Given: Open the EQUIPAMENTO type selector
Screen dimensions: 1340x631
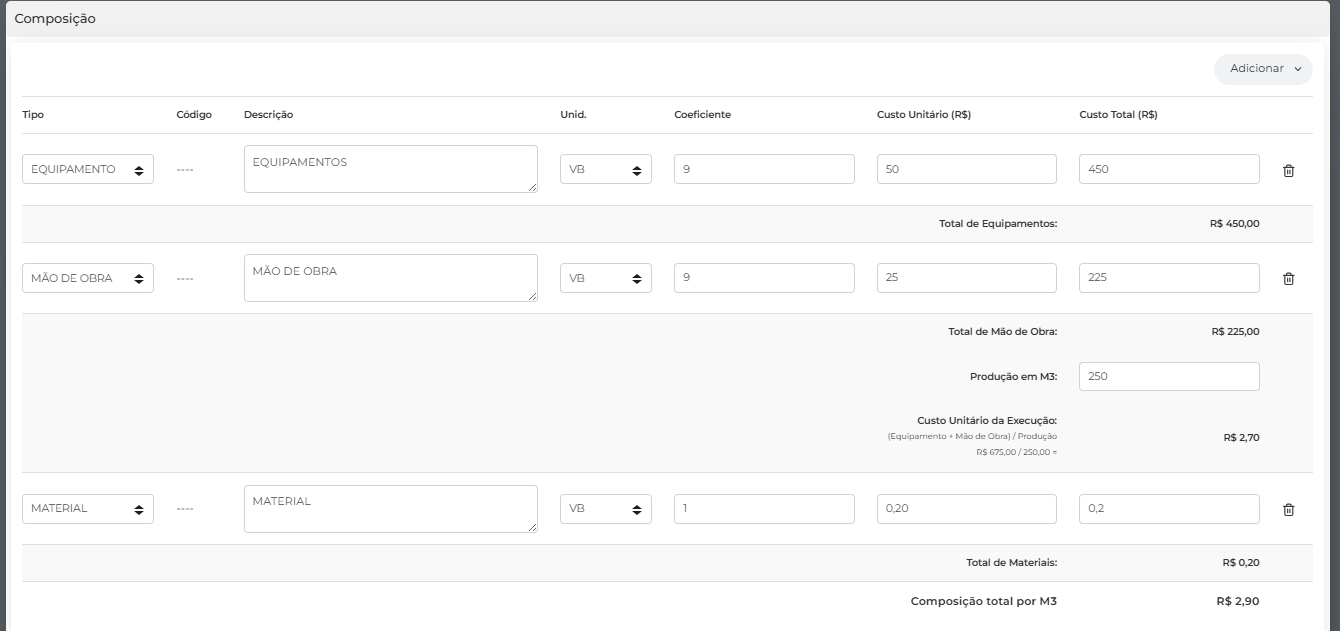Looking at the screenshot, I should [88, 170].
